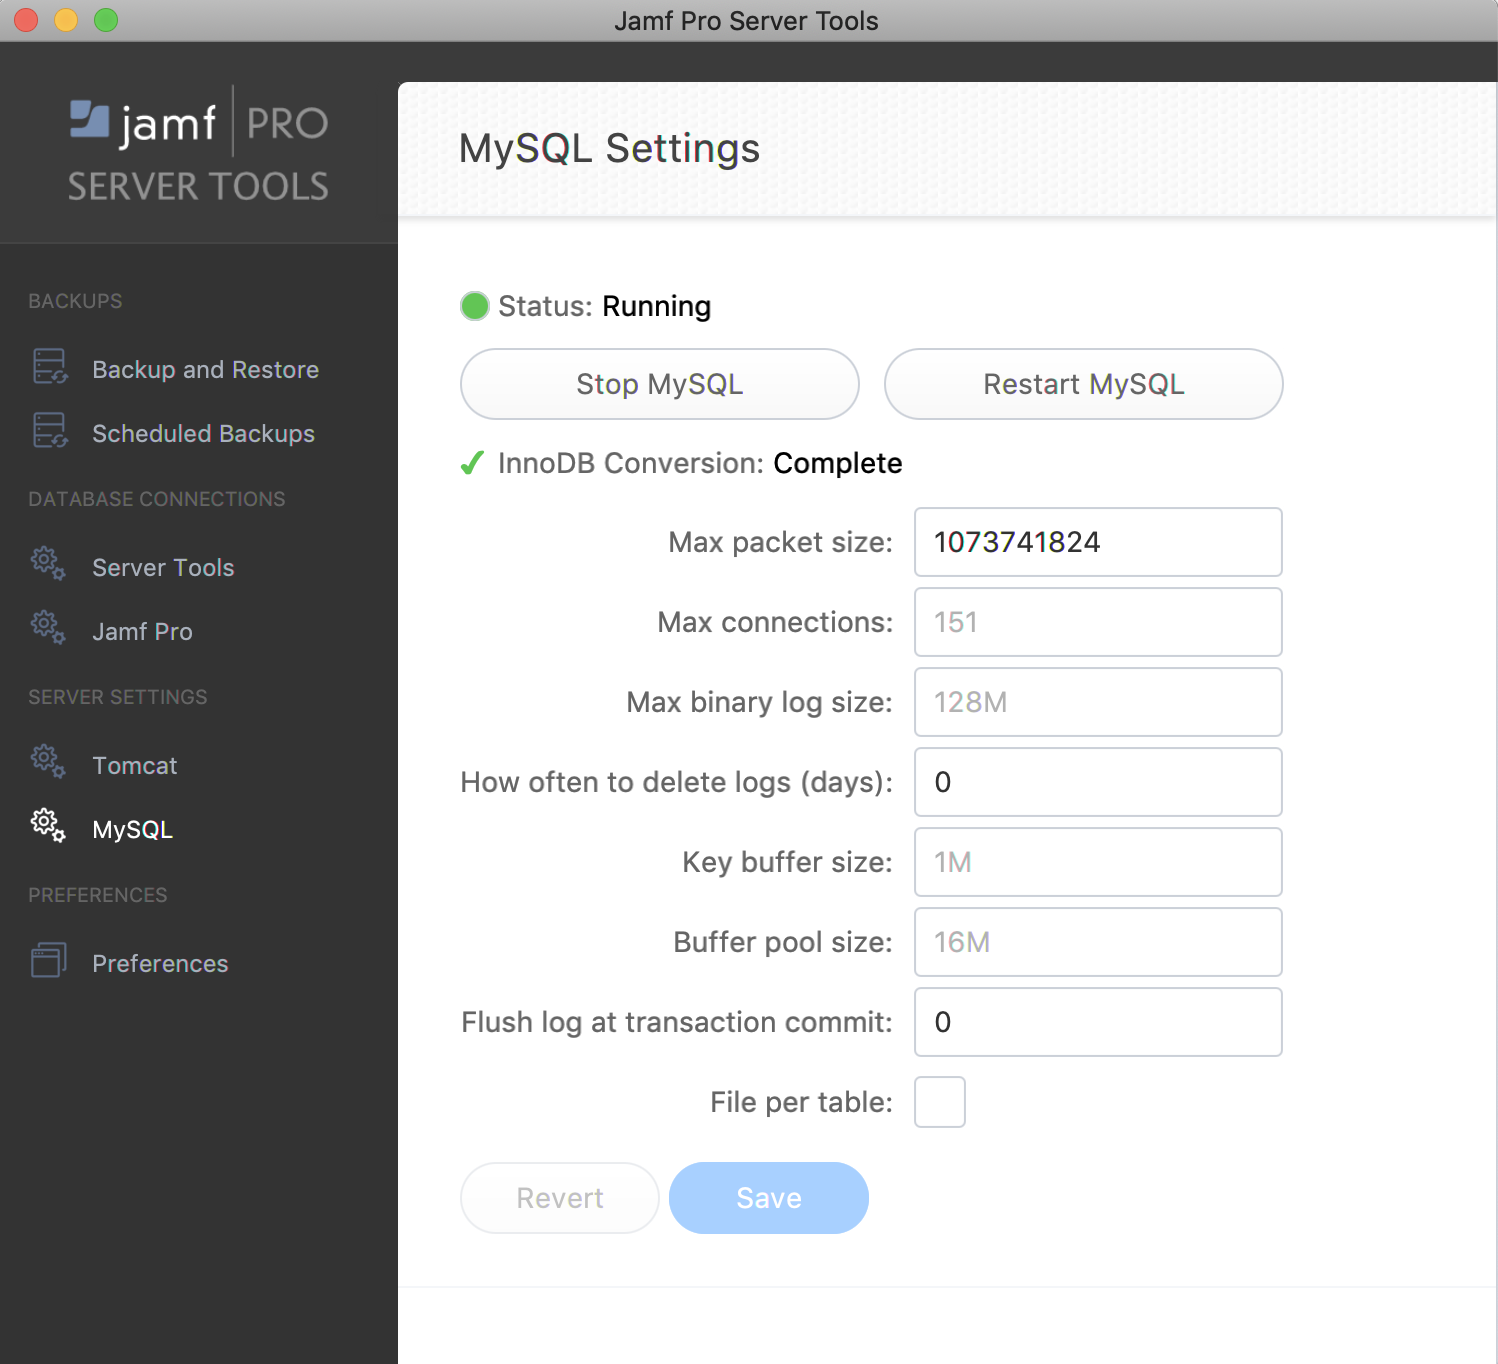
Task: Open Server Tools database connection settings gear
Action: pyautogui.click(x=47, y=564)
